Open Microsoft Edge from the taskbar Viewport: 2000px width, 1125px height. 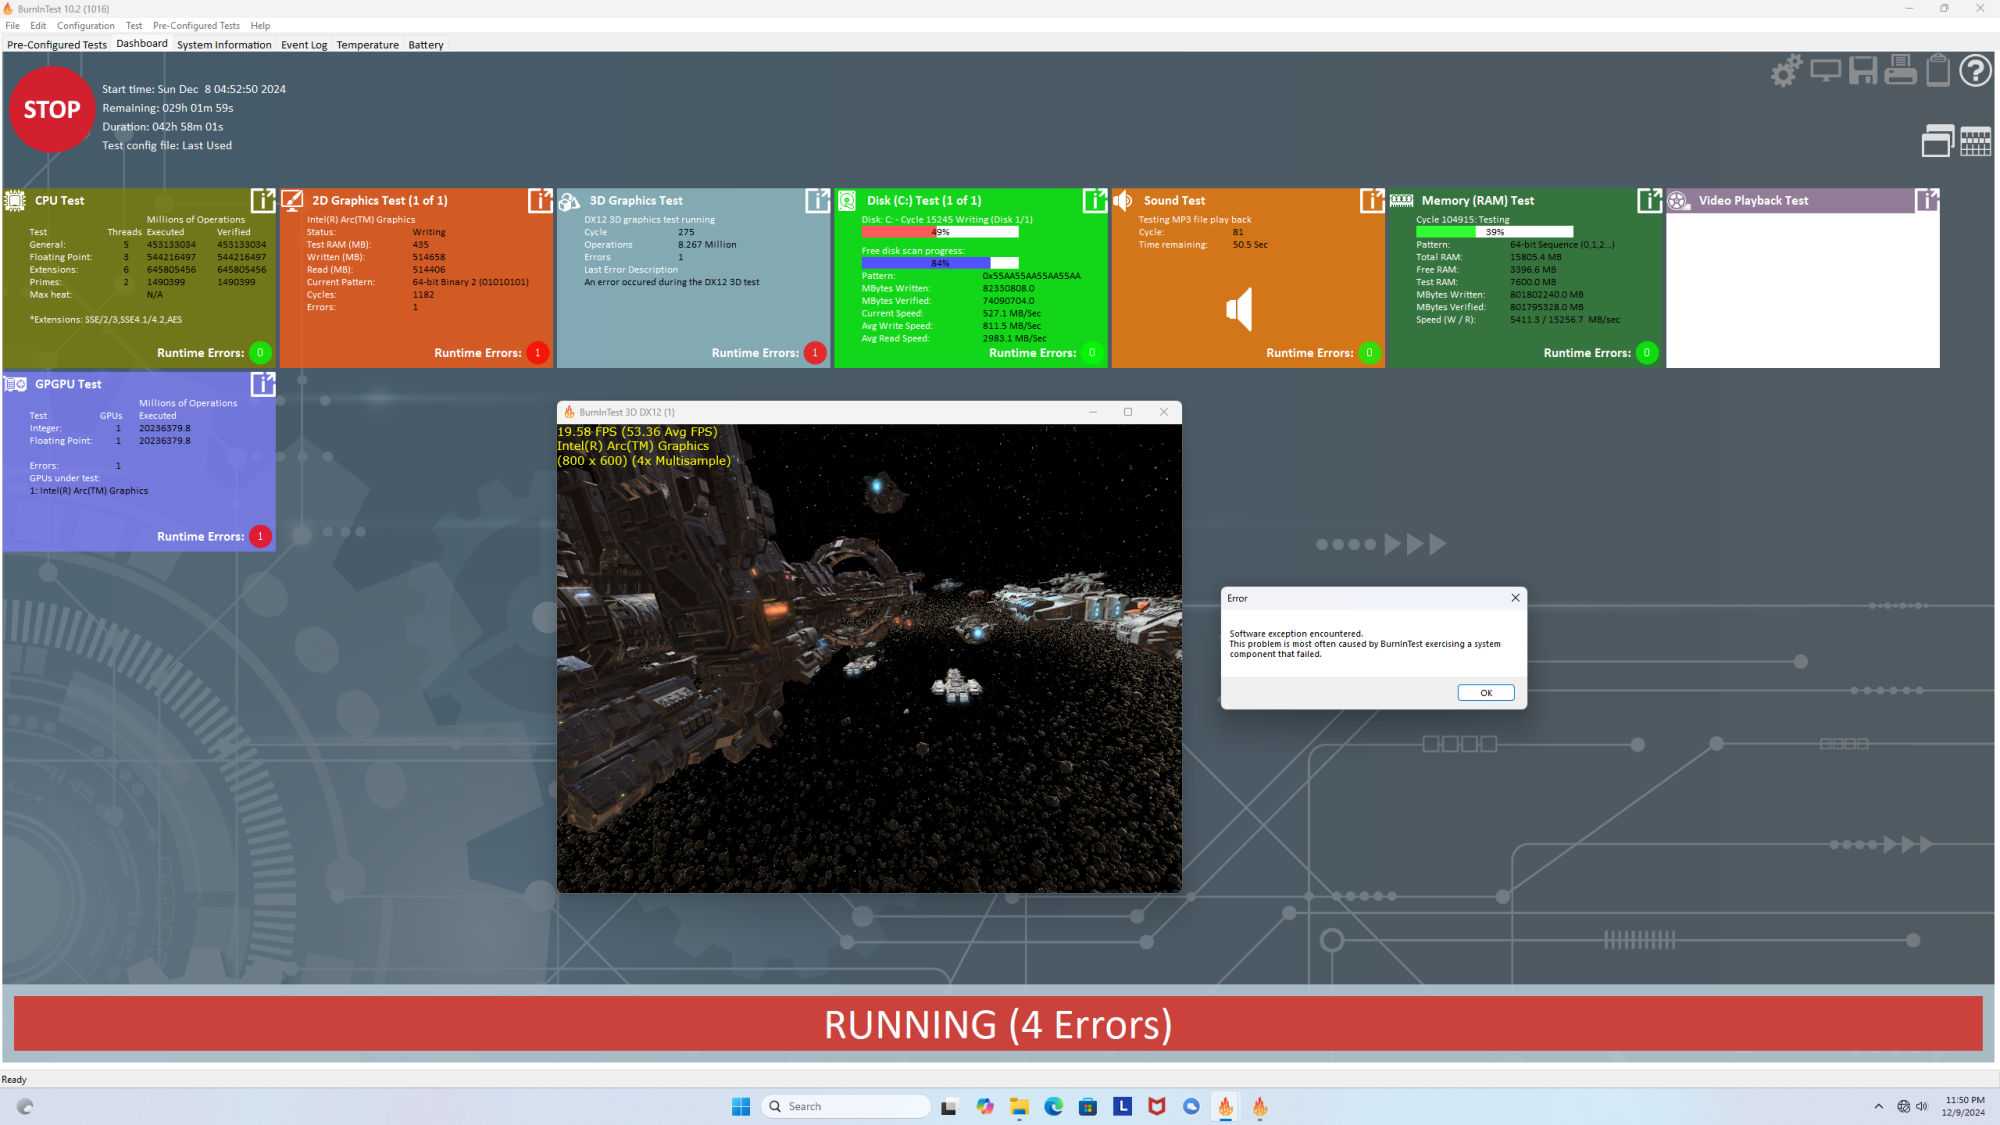coord(1054,1106)
